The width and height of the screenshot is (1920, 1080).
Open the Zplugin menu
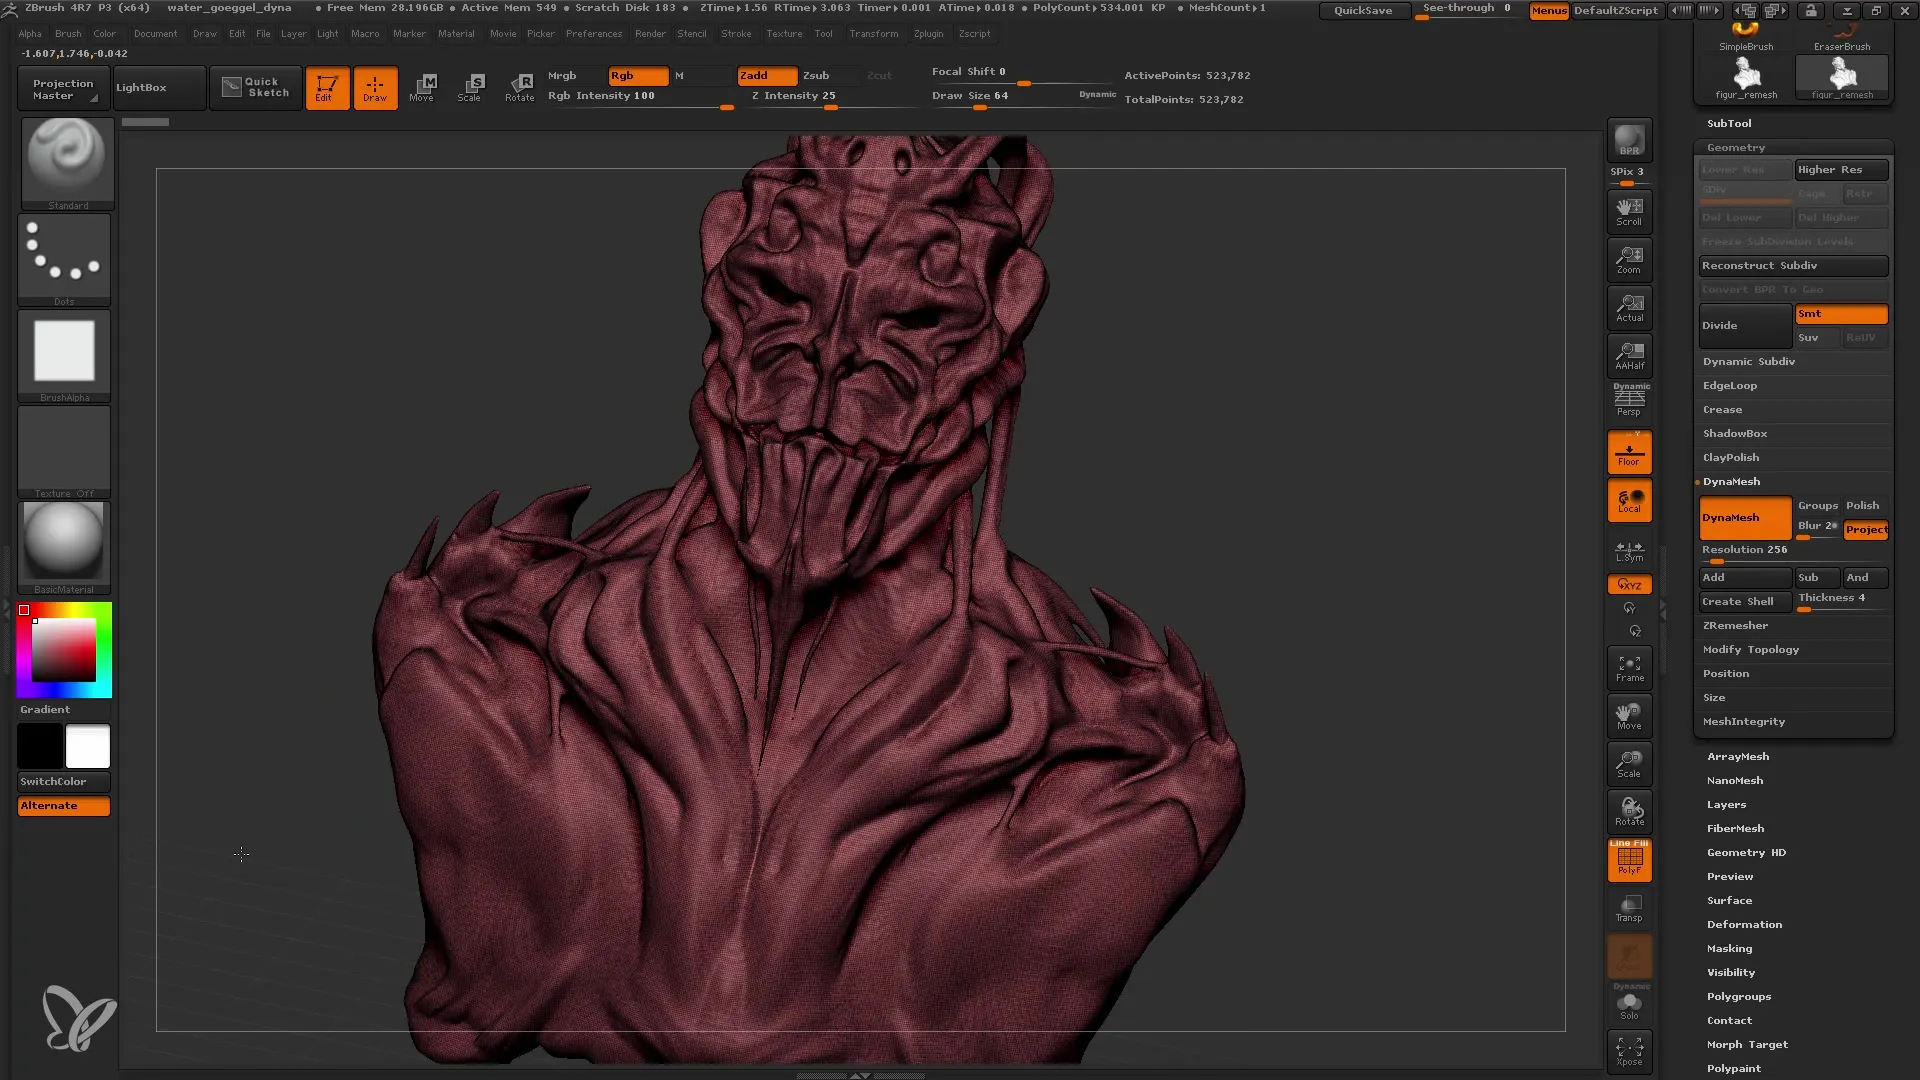point(927,36)
